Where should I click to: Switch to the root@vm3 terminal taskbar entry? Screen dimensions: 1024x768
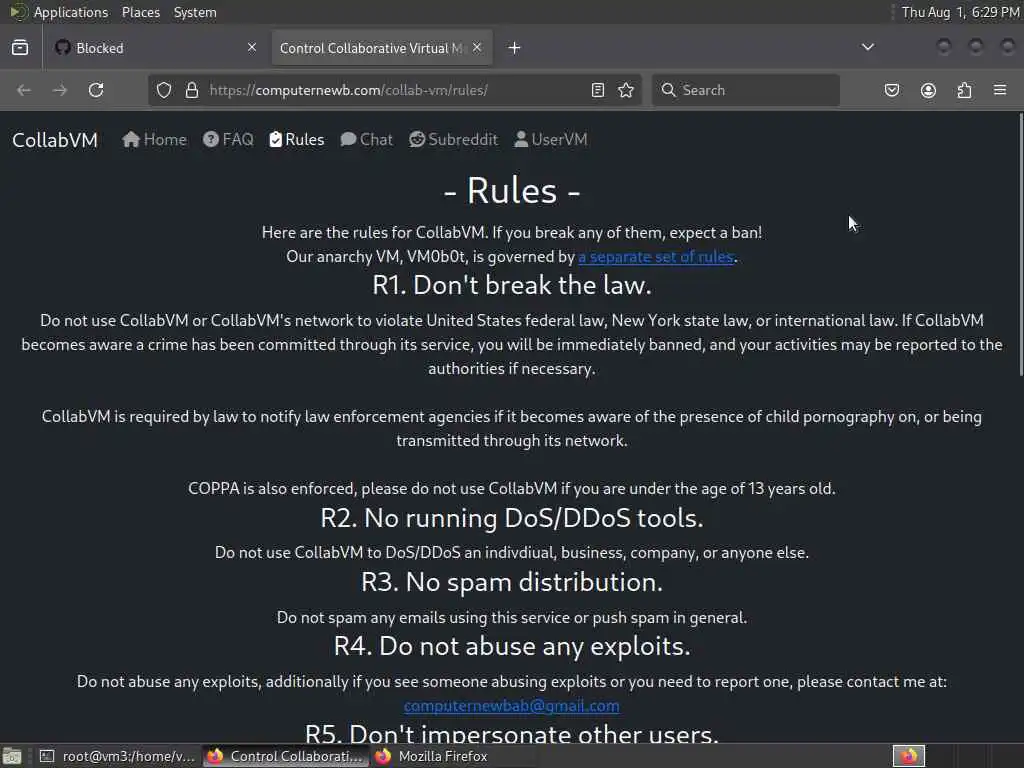117,756
